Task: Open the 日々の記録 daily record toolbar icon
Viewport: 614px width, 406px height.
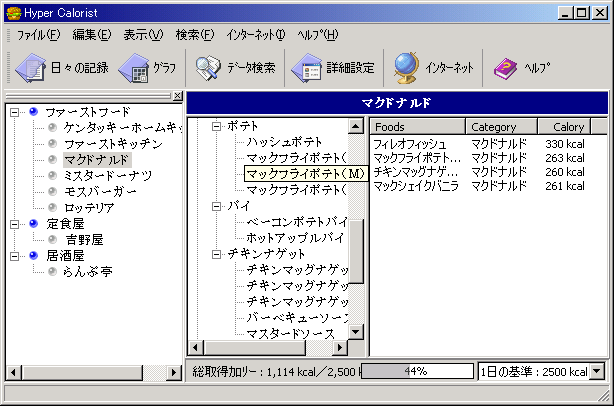Action: tap(31, 68)
